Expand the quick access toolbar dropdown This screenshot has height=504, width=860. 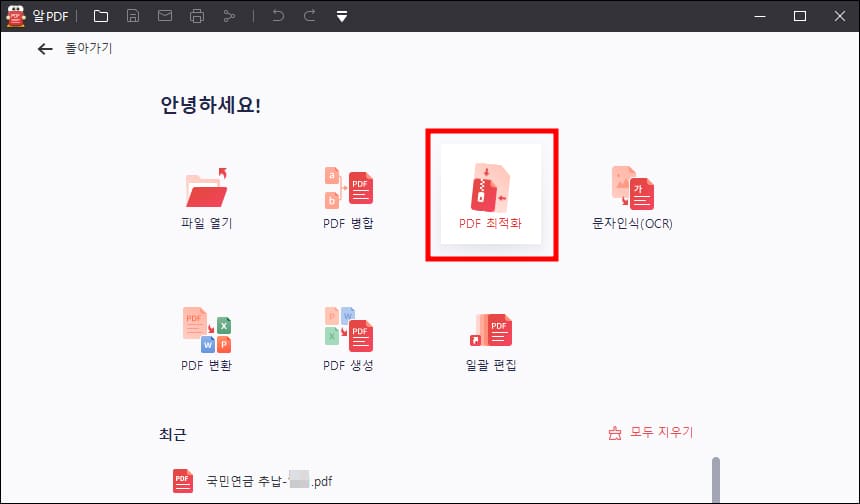point(342,17)
